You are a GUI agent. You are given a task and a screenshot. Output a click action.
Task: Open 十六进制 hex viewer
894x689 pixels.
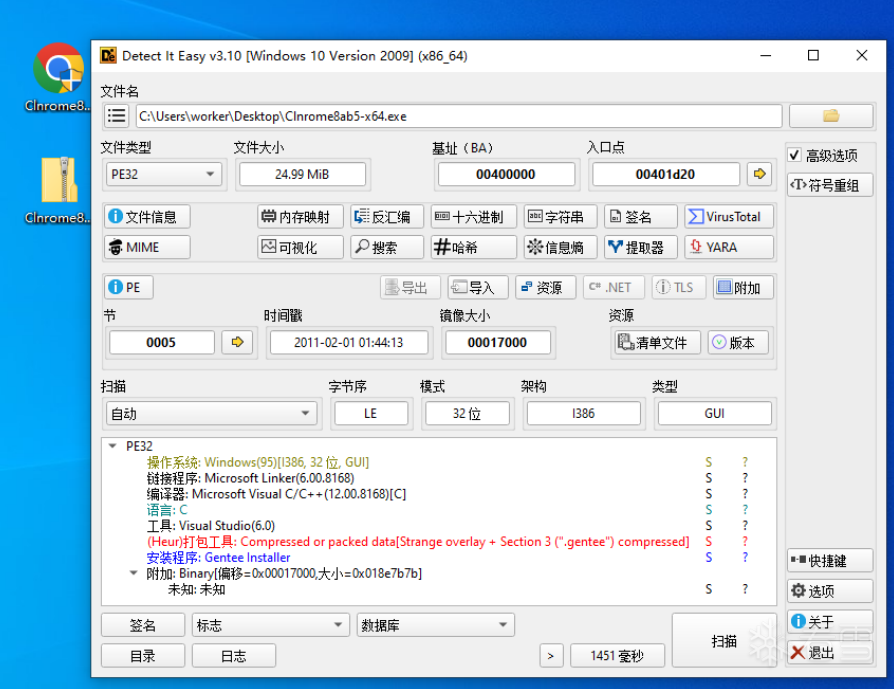click(x=473, y=217)
